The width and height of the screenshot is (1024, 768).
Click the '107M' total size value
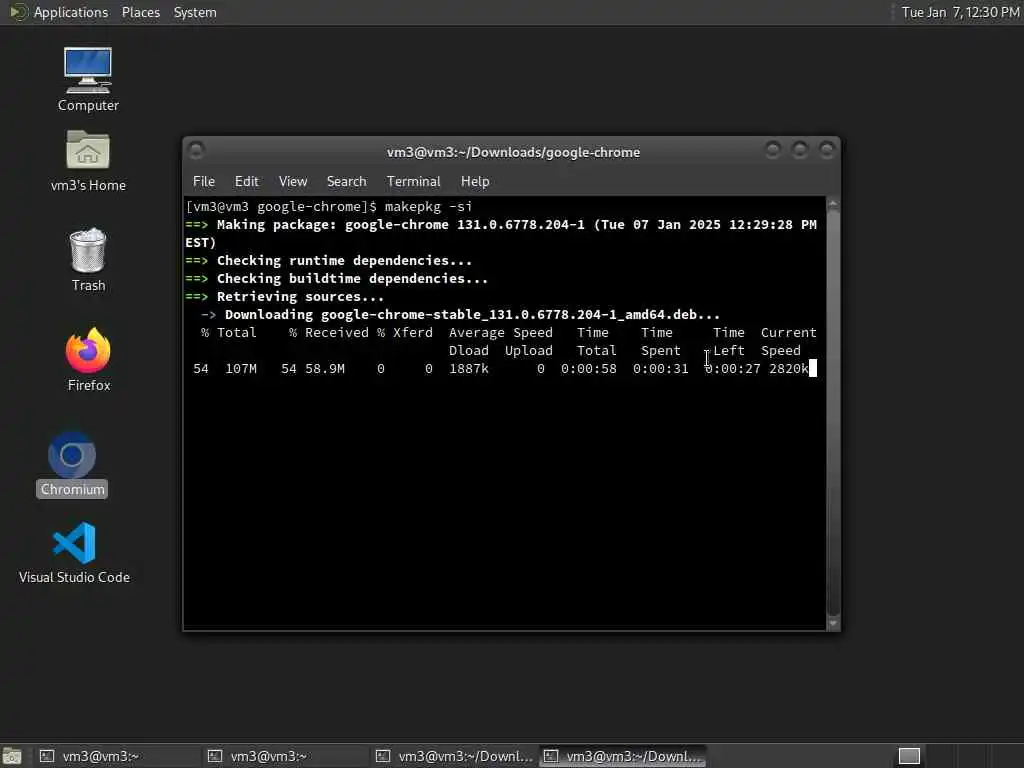tap(241, 368)
